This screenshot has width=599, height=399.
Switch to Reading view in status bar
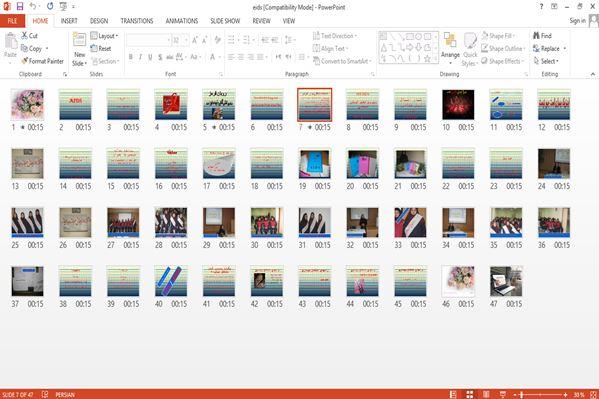point(486,394)
